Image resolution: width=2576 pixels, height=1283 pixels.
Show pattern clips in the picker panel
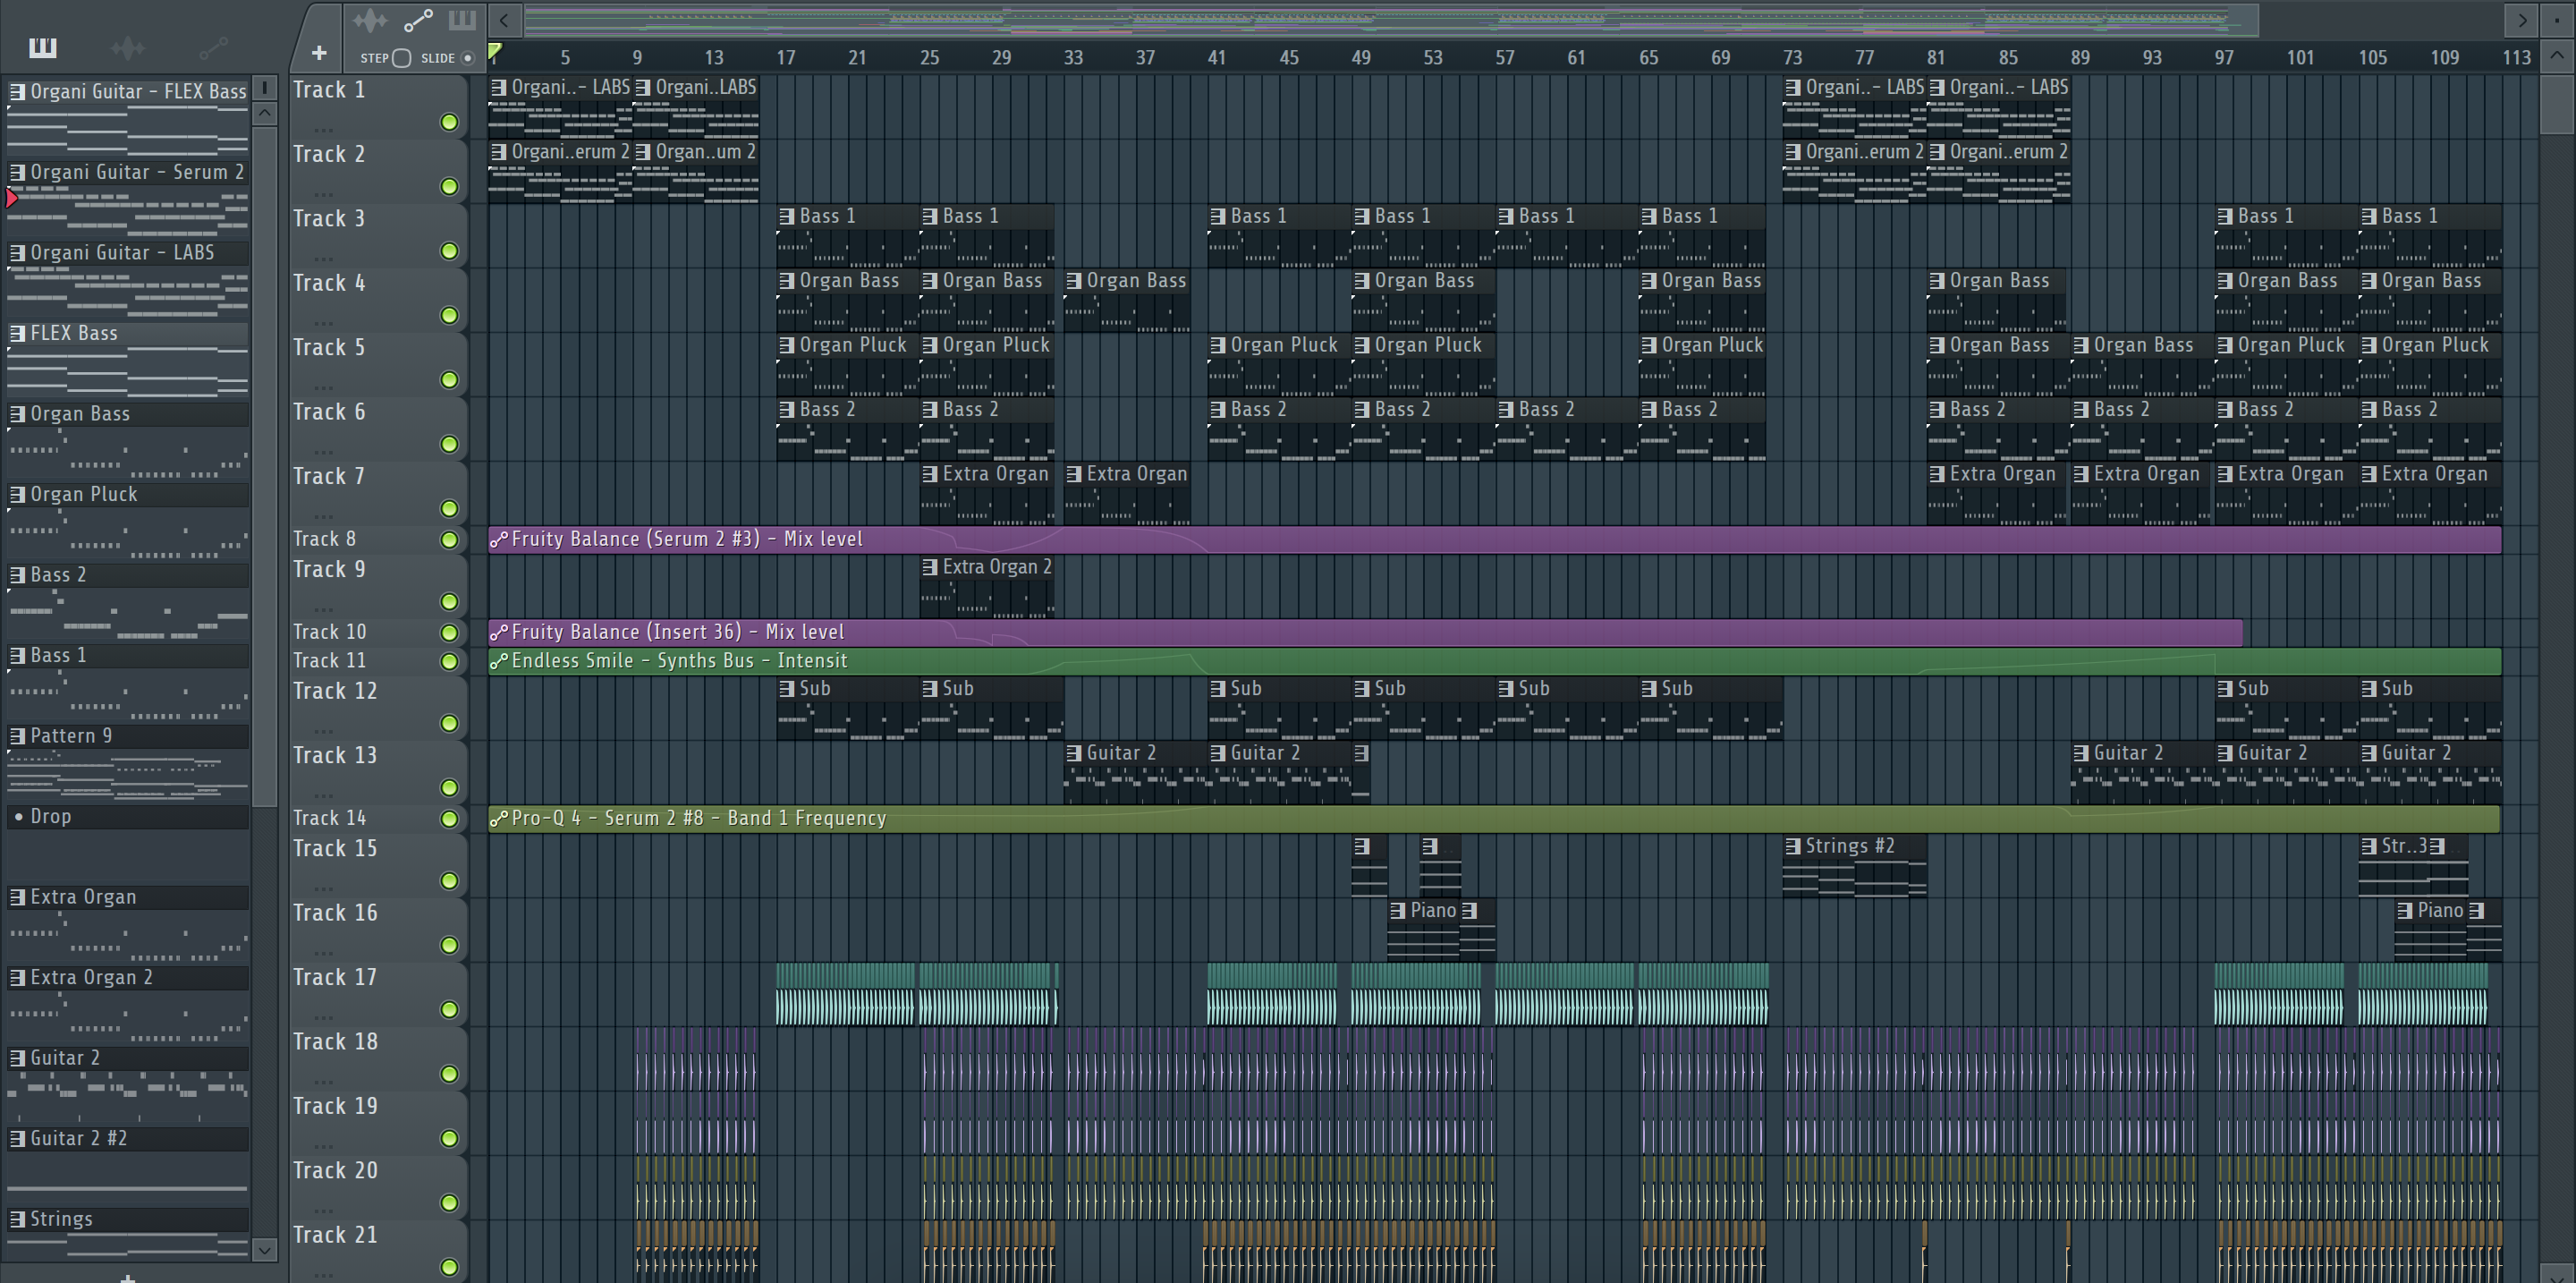pos(43,47)
